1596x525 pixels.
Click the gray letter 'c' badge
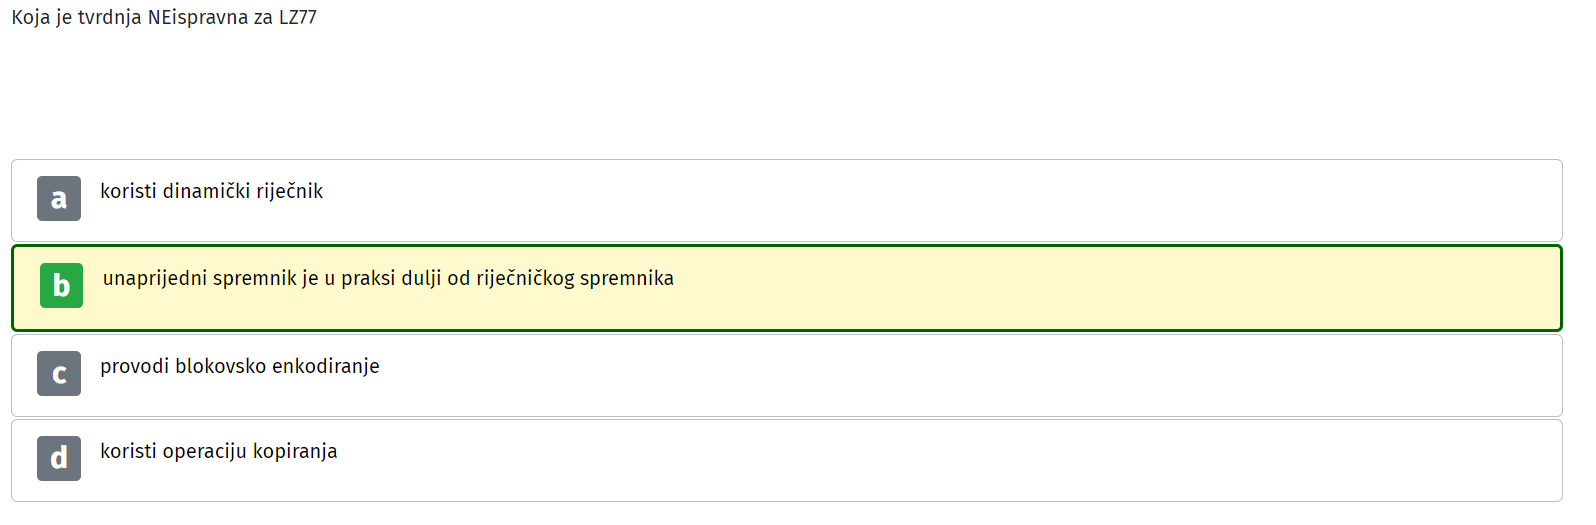click(59, 373)
